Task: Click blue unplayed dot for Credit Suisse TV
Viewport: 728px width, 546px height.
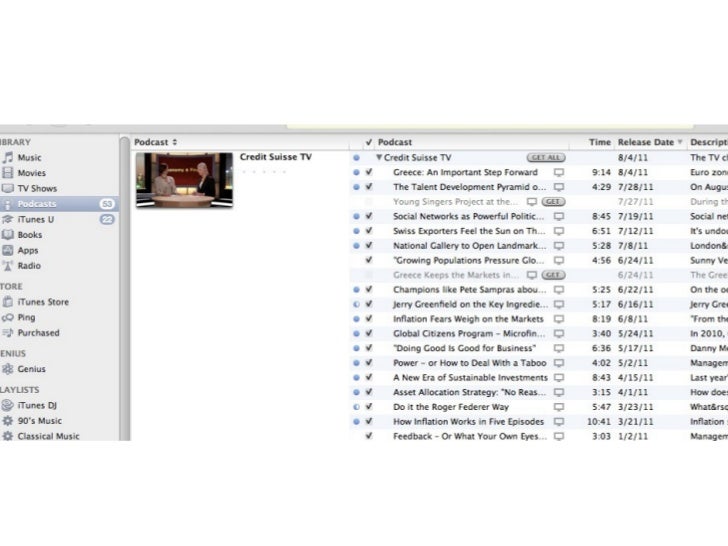Action: [357, 157]
